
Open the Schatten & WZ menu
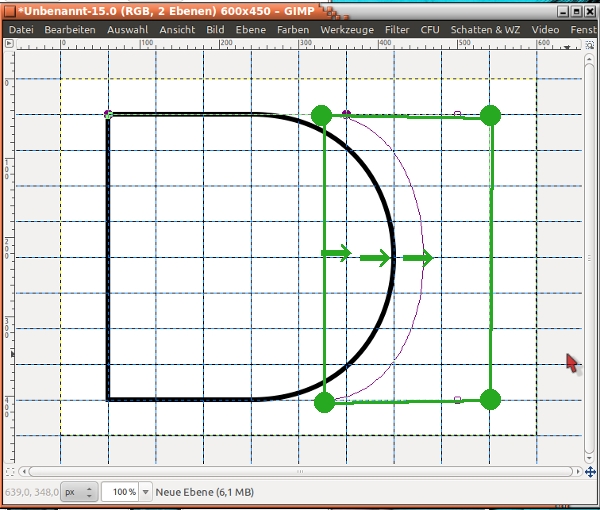click(x=485, y=30)
